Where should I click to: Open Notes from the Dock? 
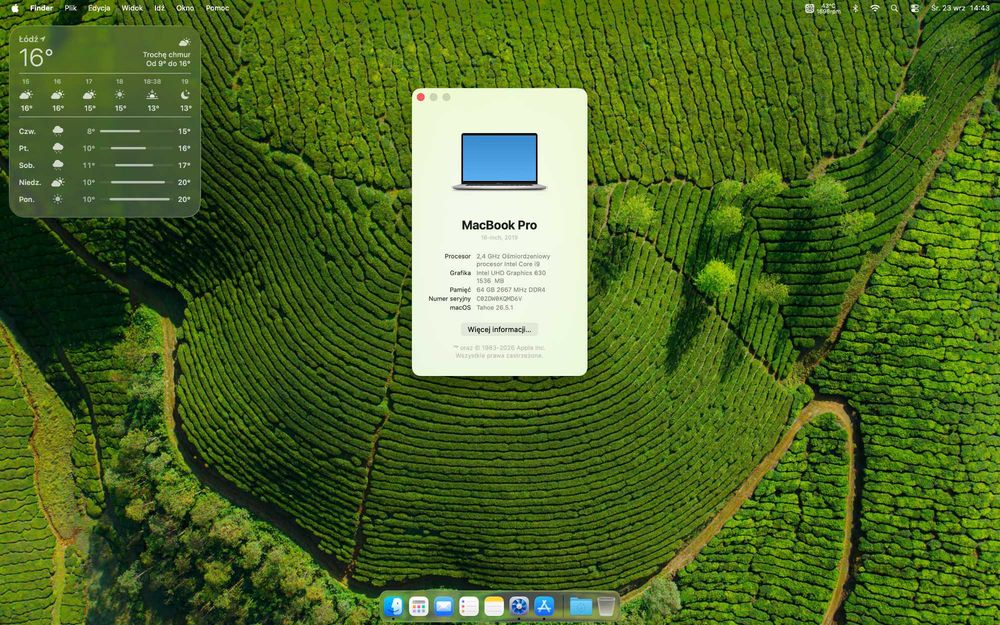click(x=494, y=606)
